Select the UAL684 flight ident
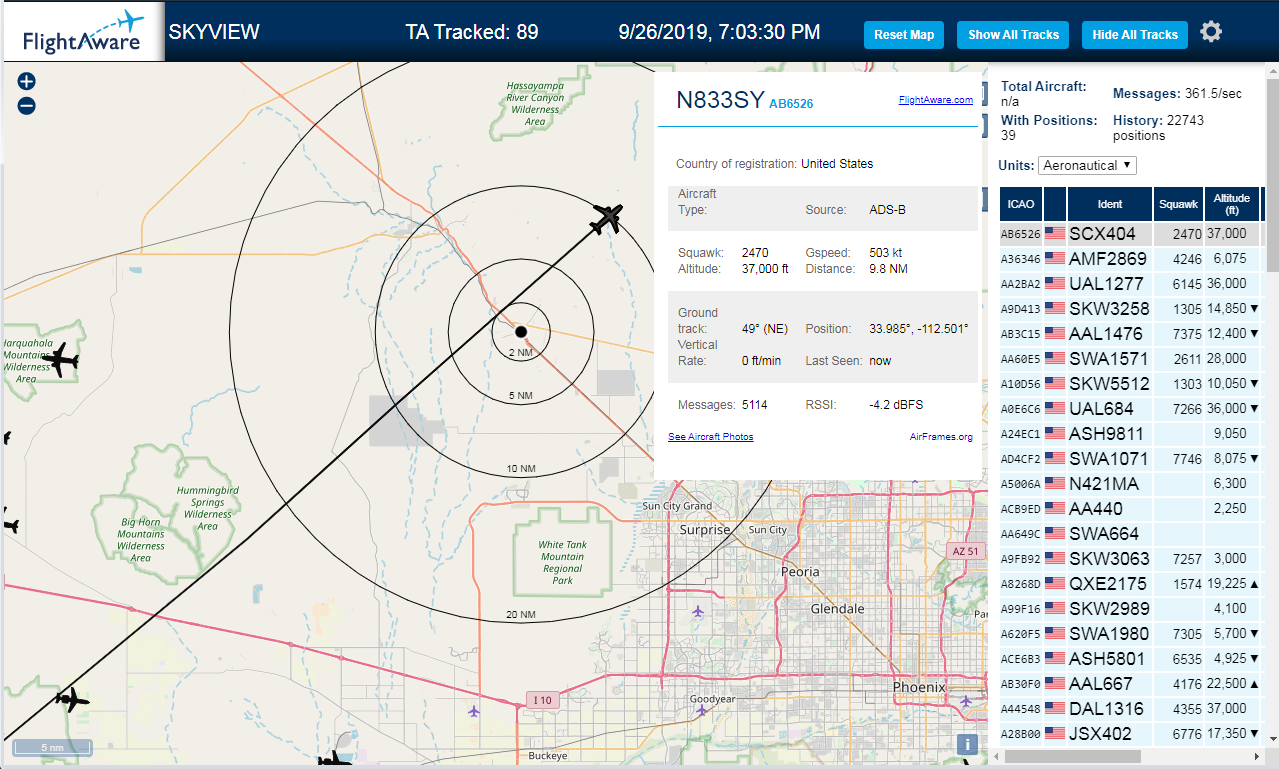Screen dimensions: 1279x769 (1101, 408)
